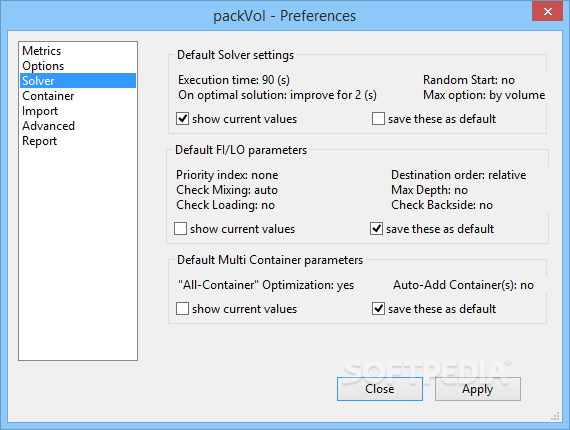Click Random Start: no text

tap(469, 80)
